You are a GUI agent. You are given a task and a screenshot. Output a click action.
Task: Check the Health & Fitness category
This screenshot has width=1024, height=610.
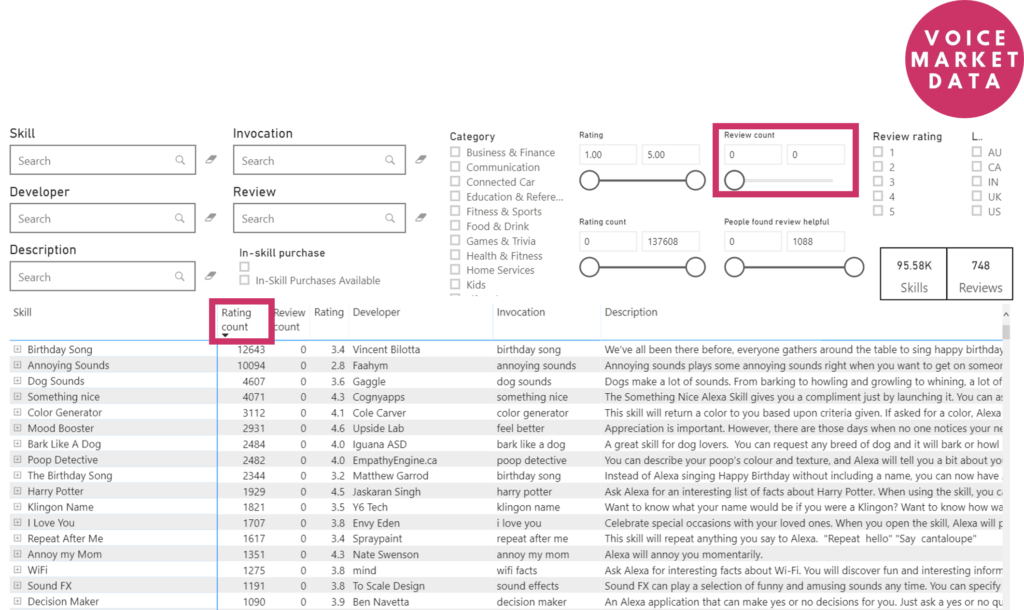pos(455,255)
